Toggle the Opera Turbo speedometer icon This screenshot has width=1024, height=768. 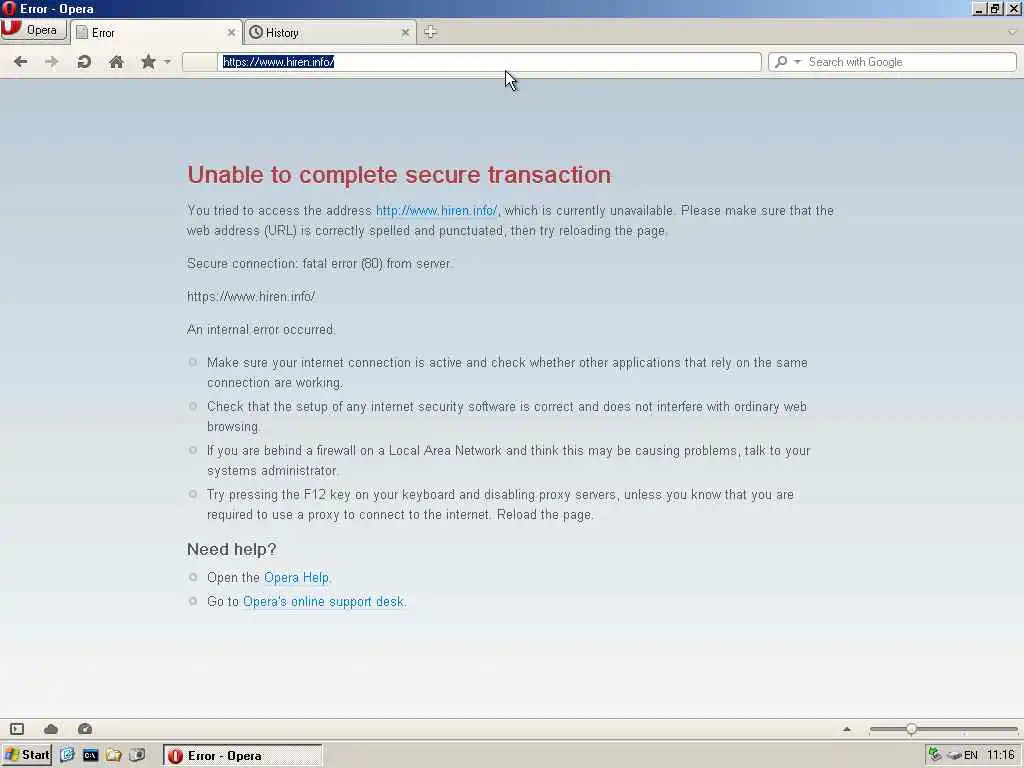tap(85, 729)
